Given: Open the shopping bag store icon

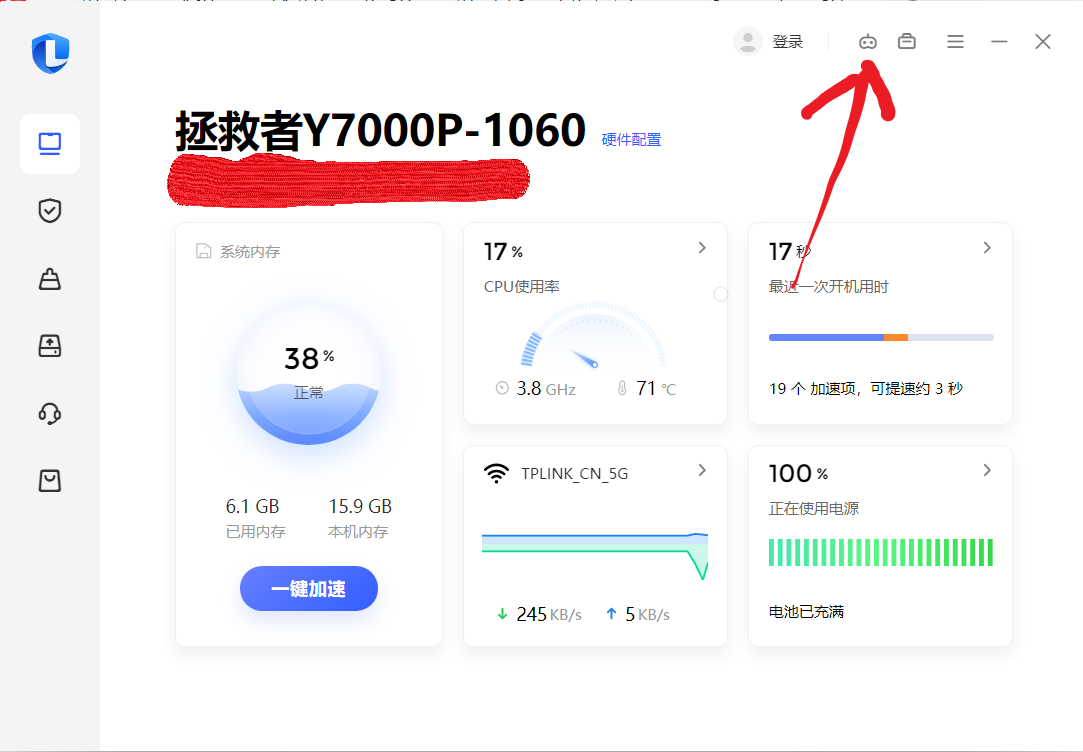Looking at the screenshot, I should click(x=50, y=481).
